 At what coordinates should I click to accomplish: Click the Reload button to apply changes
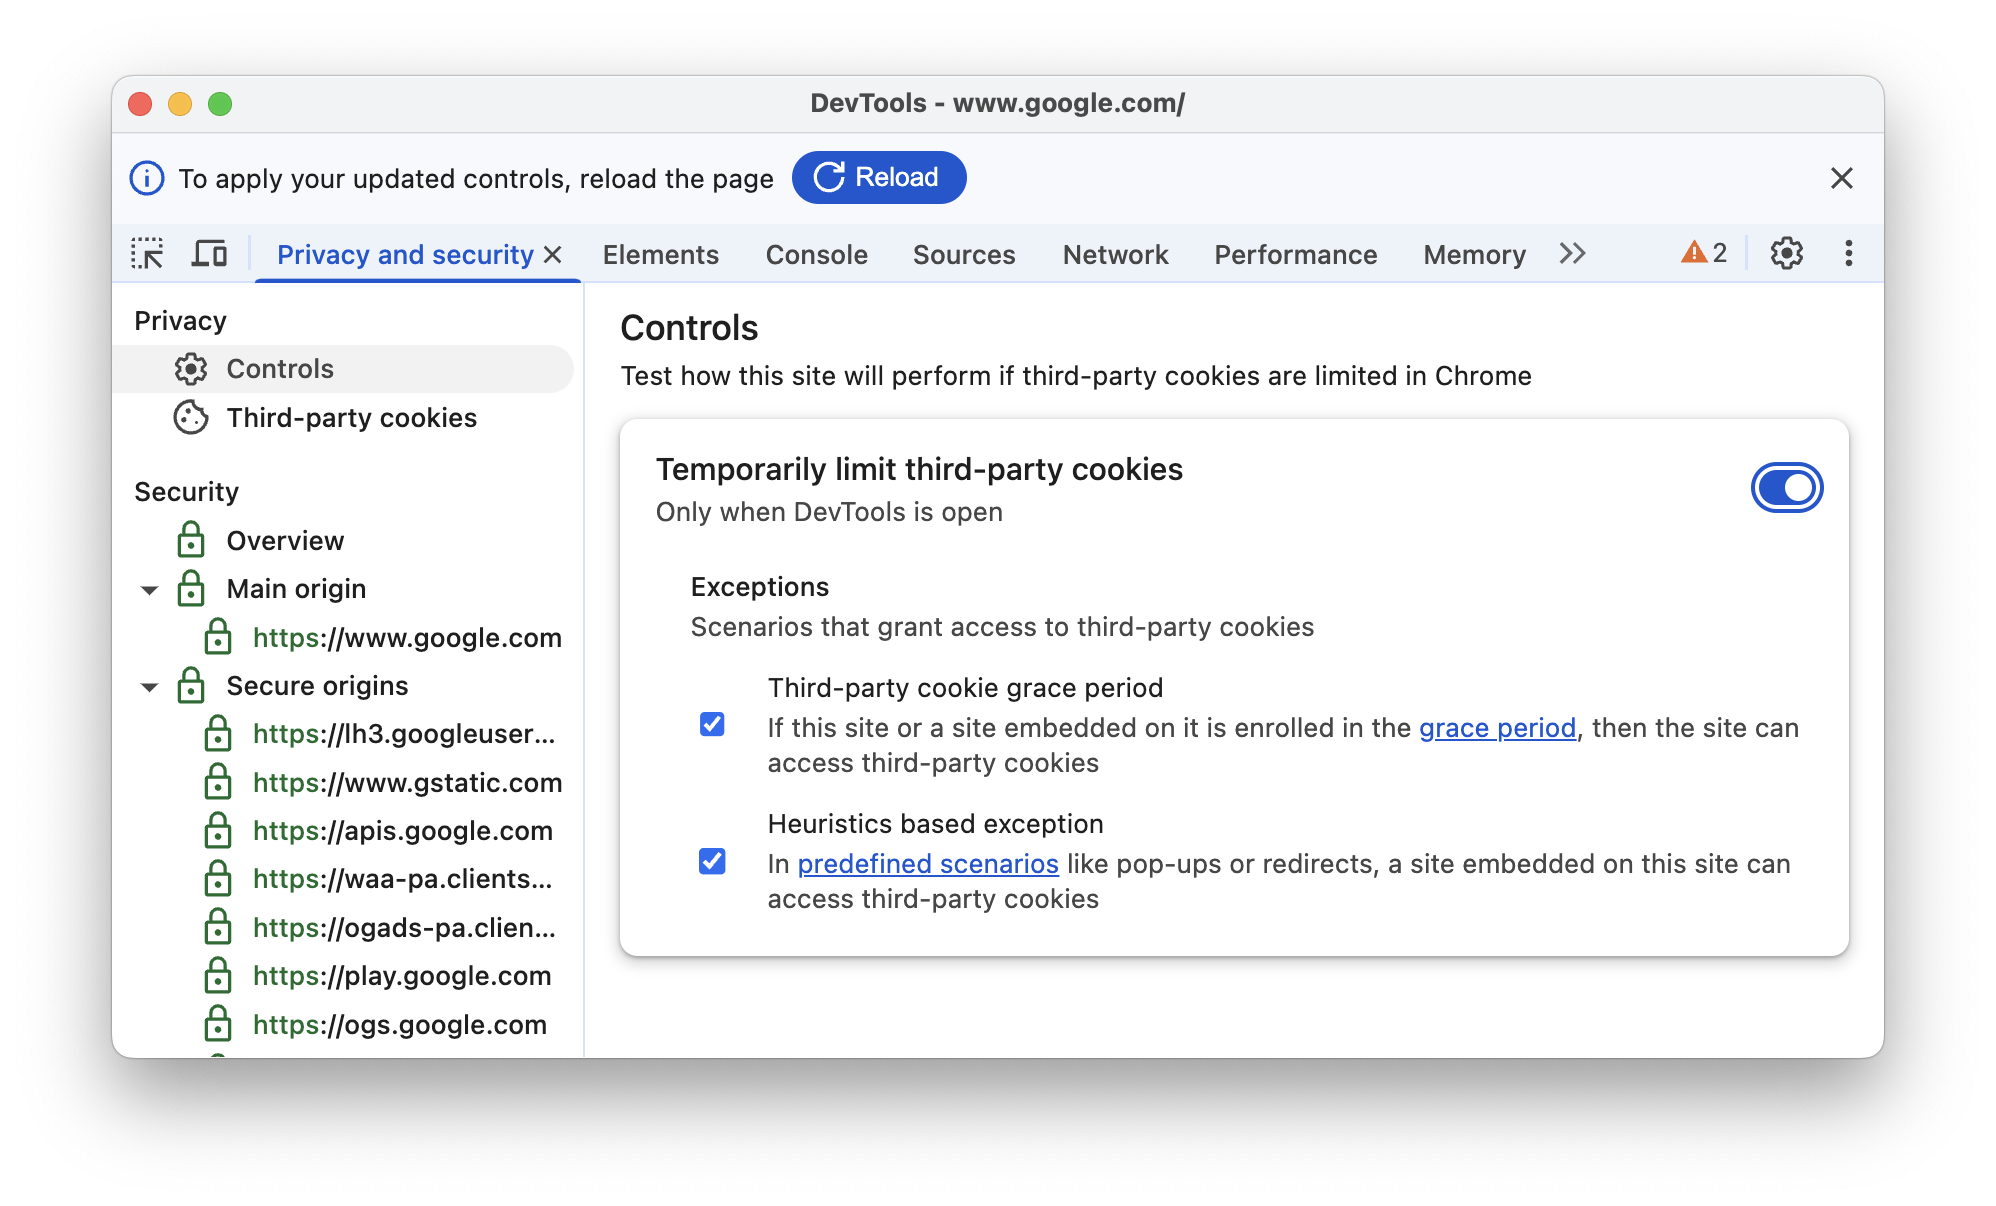point(877,177)
